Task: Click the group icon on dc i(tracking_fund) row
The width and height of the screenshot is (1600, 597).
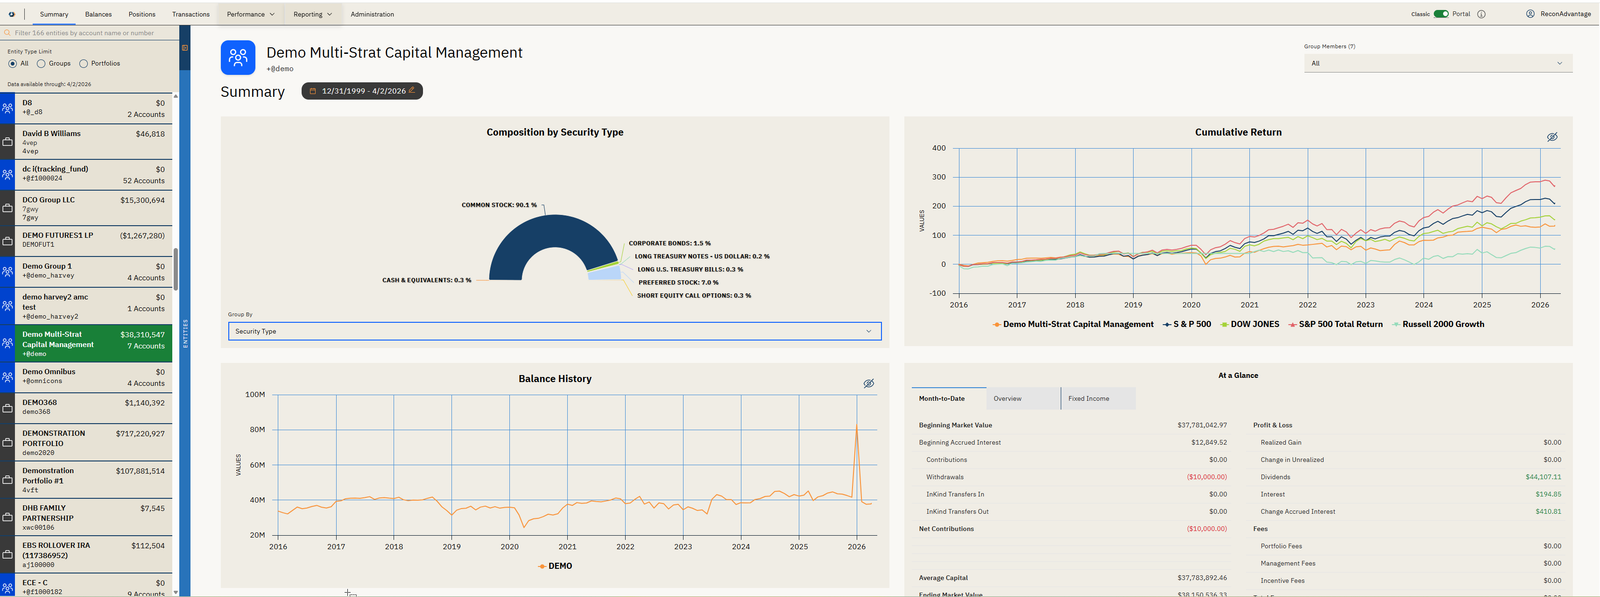Action: [7, 174]
